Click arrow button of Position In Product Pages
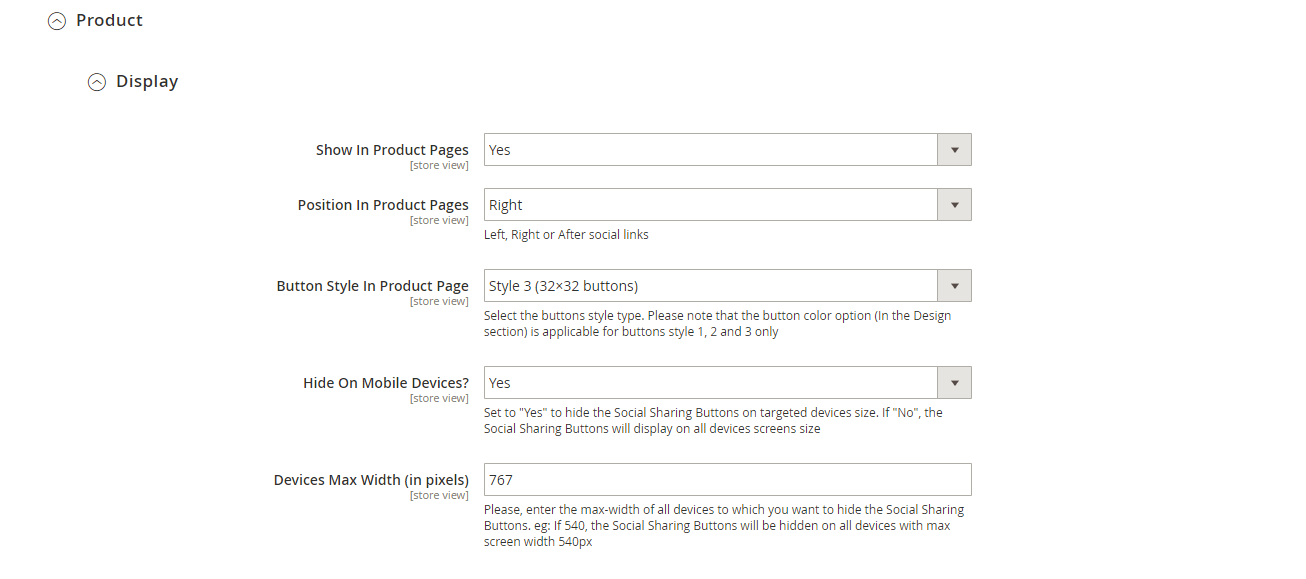The height and width of the screenshot is (579, 1306). pos(954,205)
